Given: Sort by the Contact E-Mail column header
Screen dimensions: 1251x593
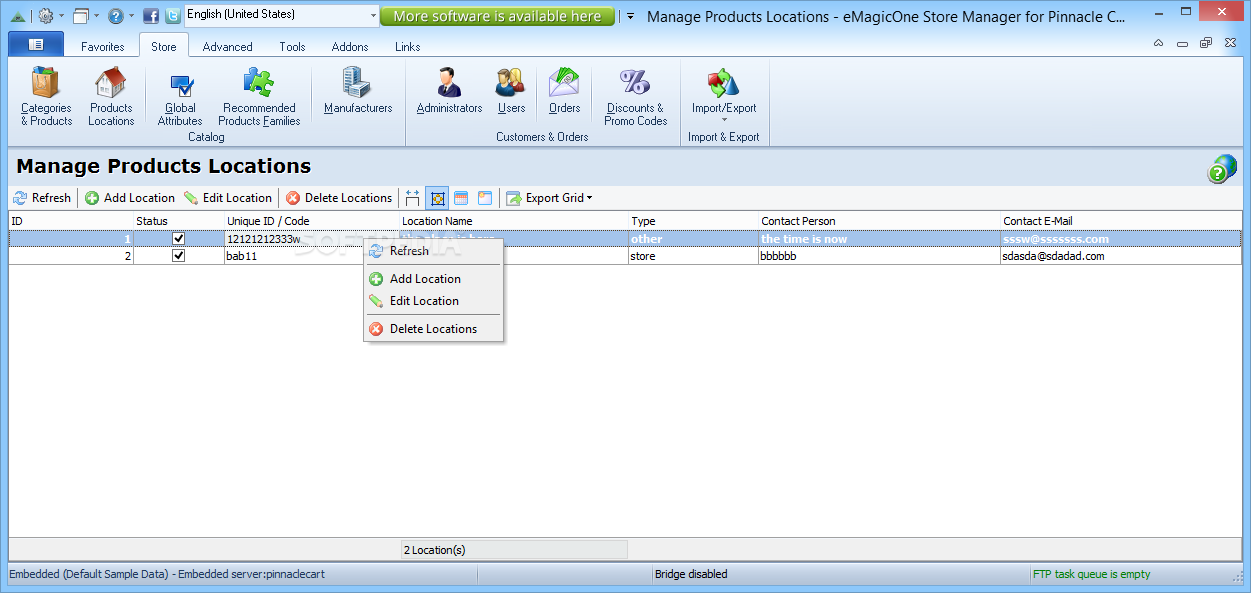Looking at the screenshot, I should (x=1121, y=221).
